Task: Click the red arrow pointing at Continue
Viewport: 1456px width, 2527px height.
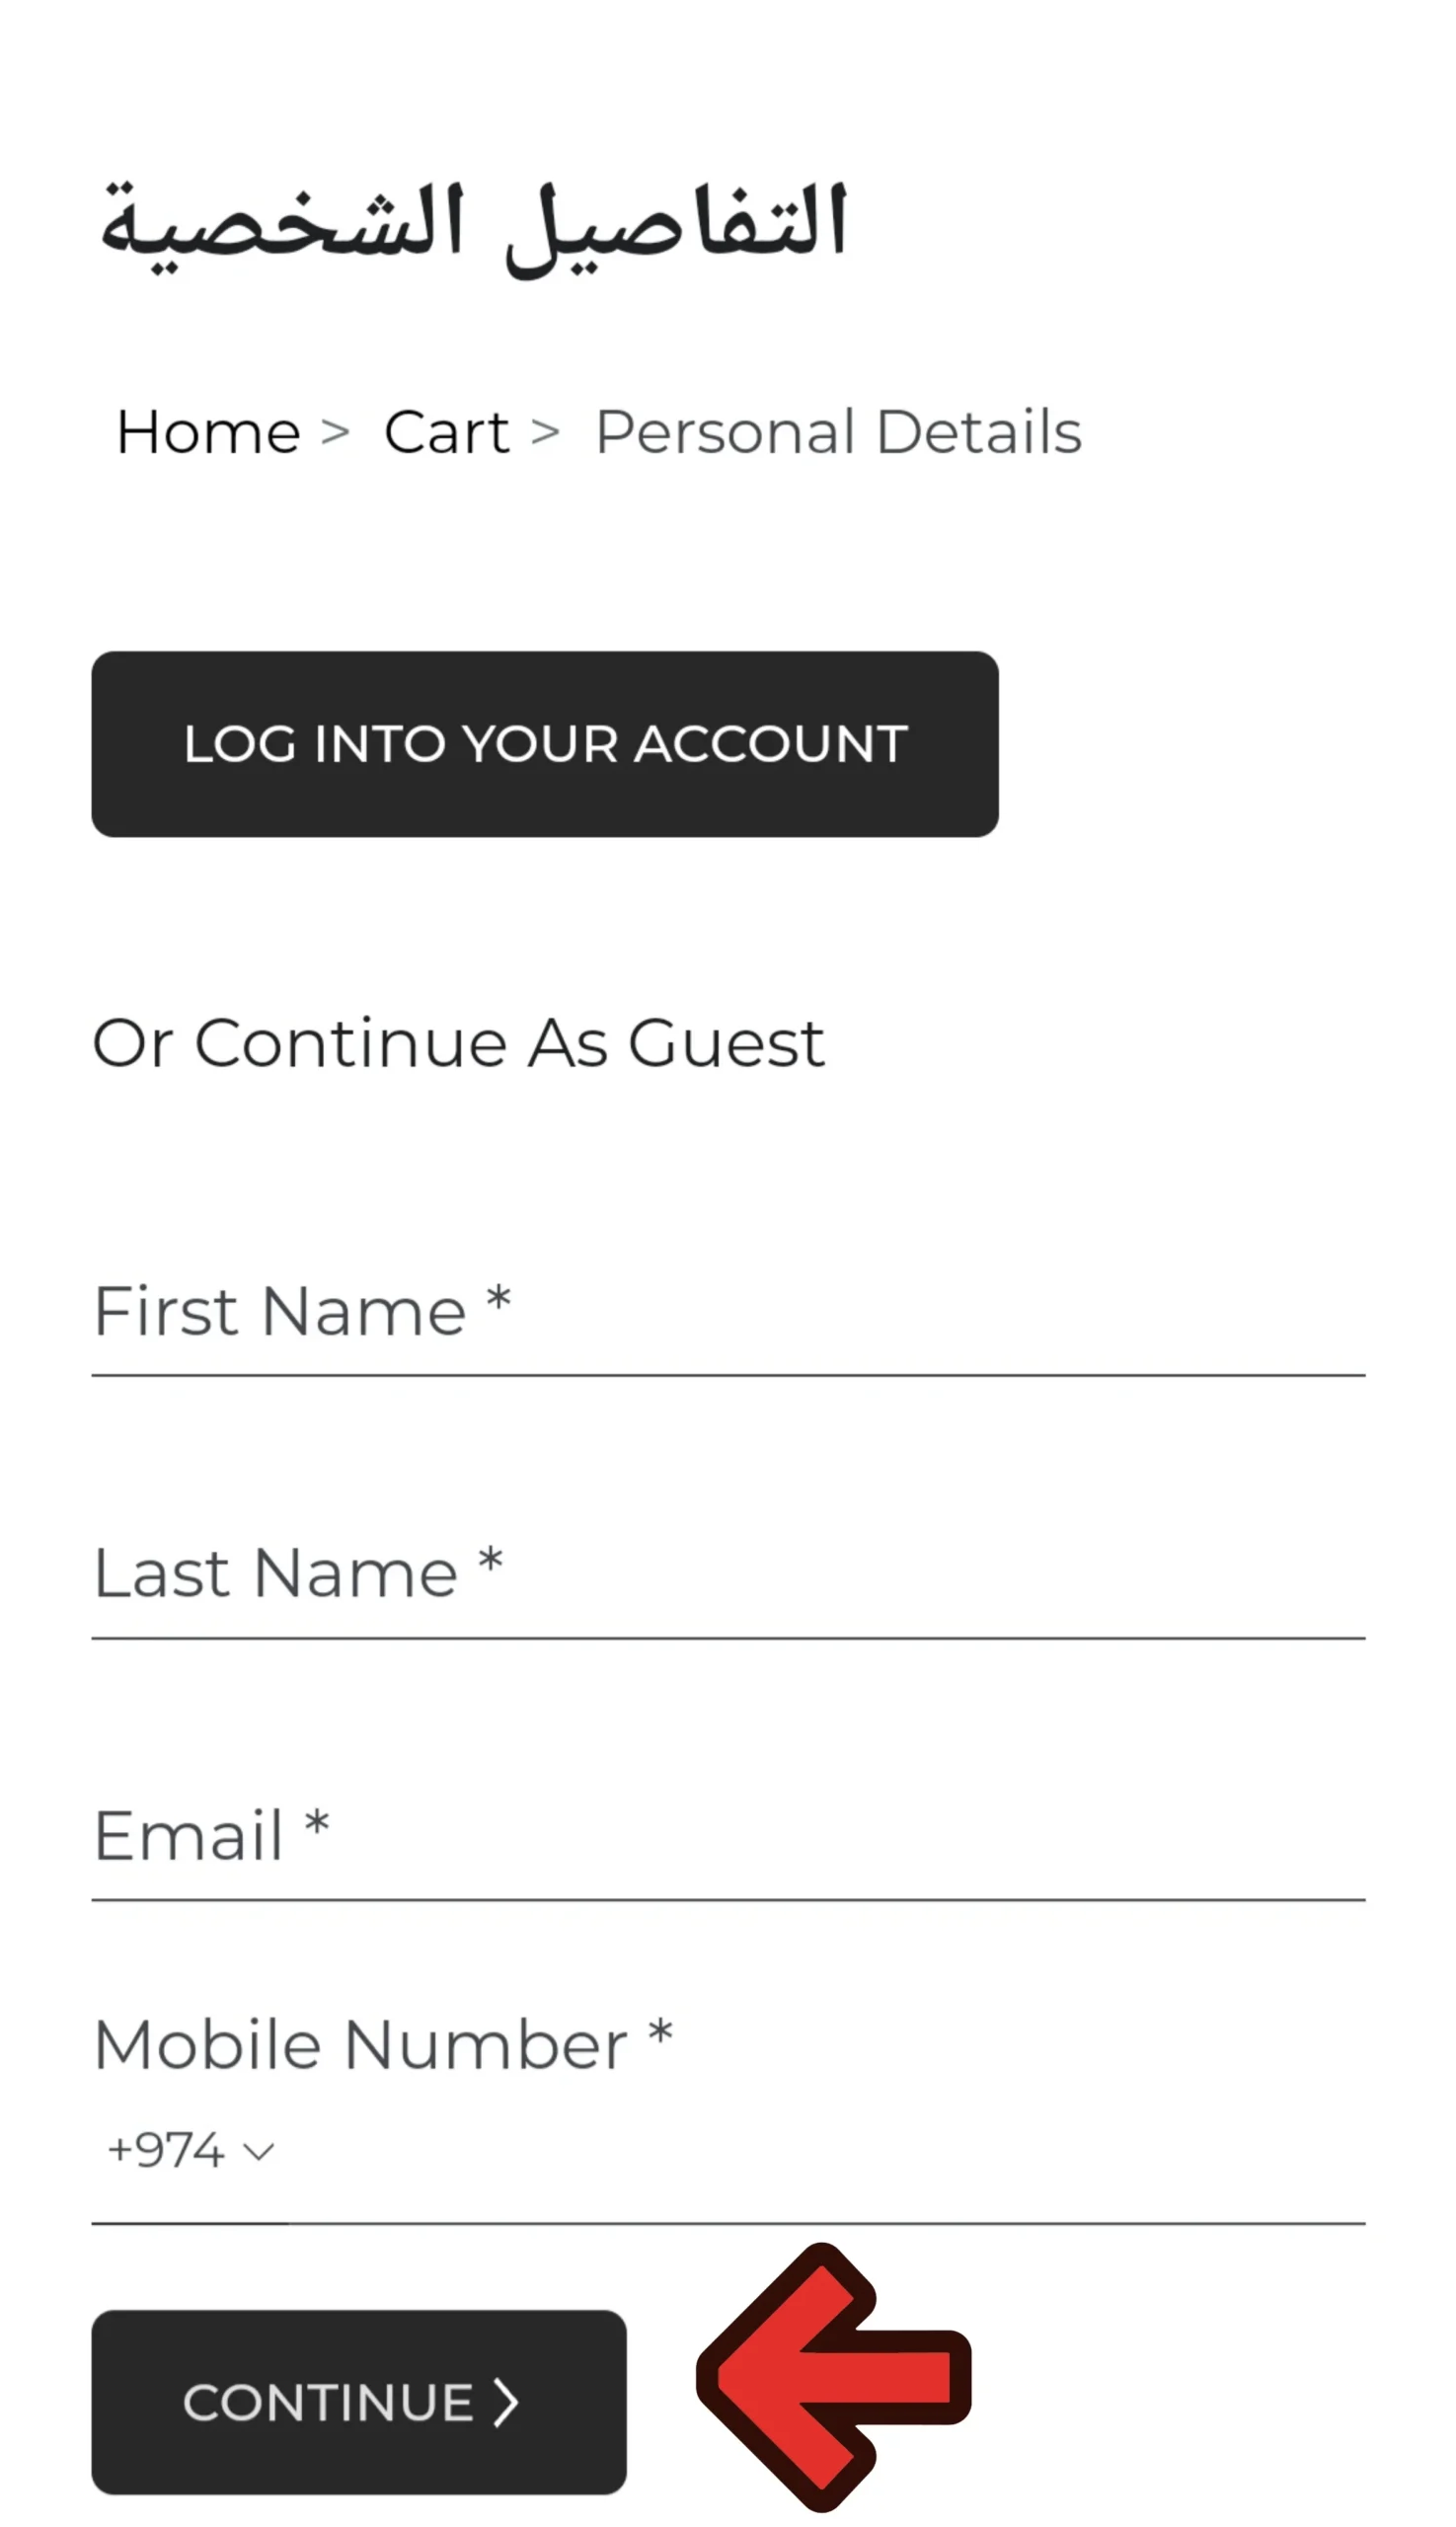Action: coord(832,2376)
